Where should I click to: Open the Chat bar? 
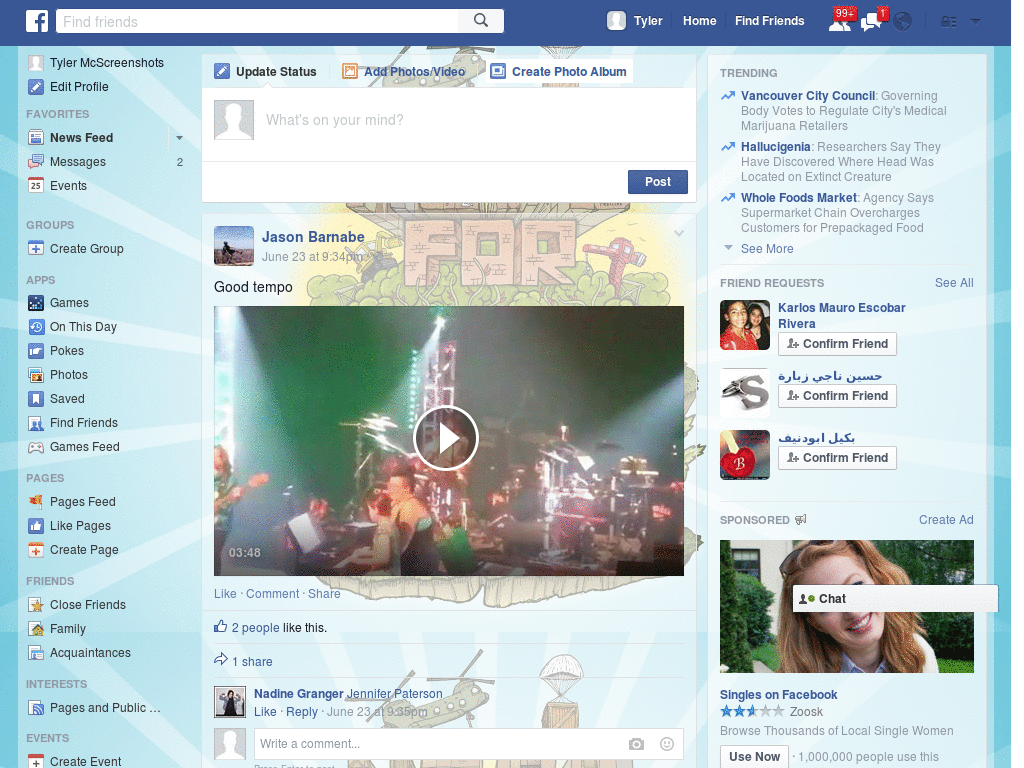tap(895, 599)
